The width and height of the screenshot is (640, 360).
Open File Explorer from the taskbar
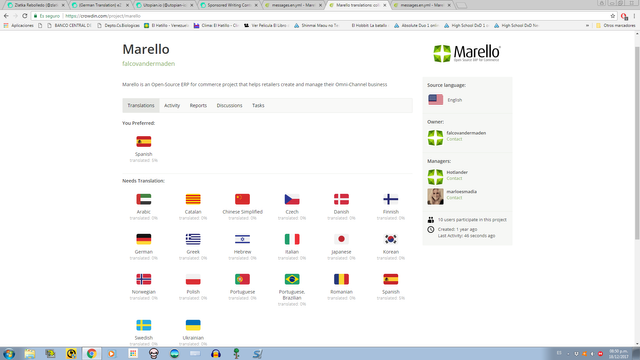click(x=30, y=353)
